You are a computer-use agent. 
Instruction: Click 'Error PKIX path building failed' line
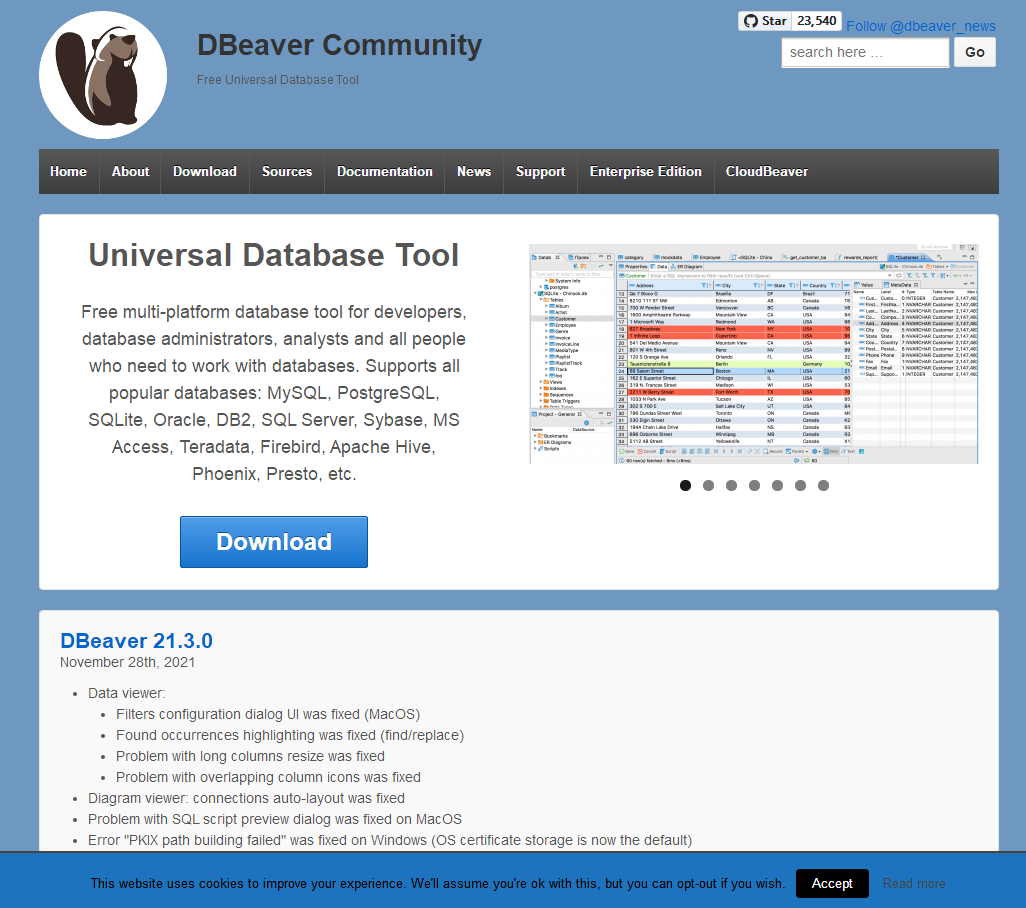click(x=390, y=840)
